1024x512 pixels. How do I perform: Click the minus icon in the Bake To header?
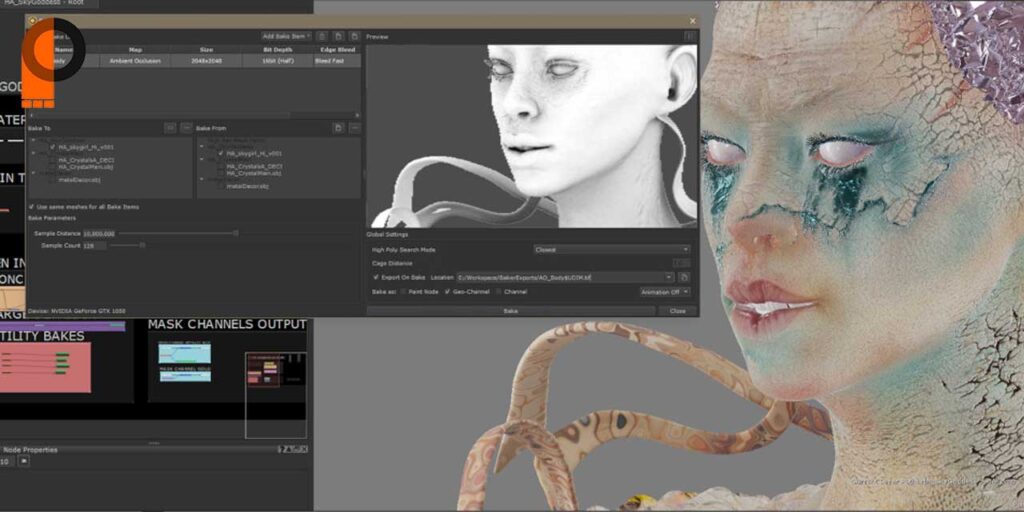(x=186, y=128)
